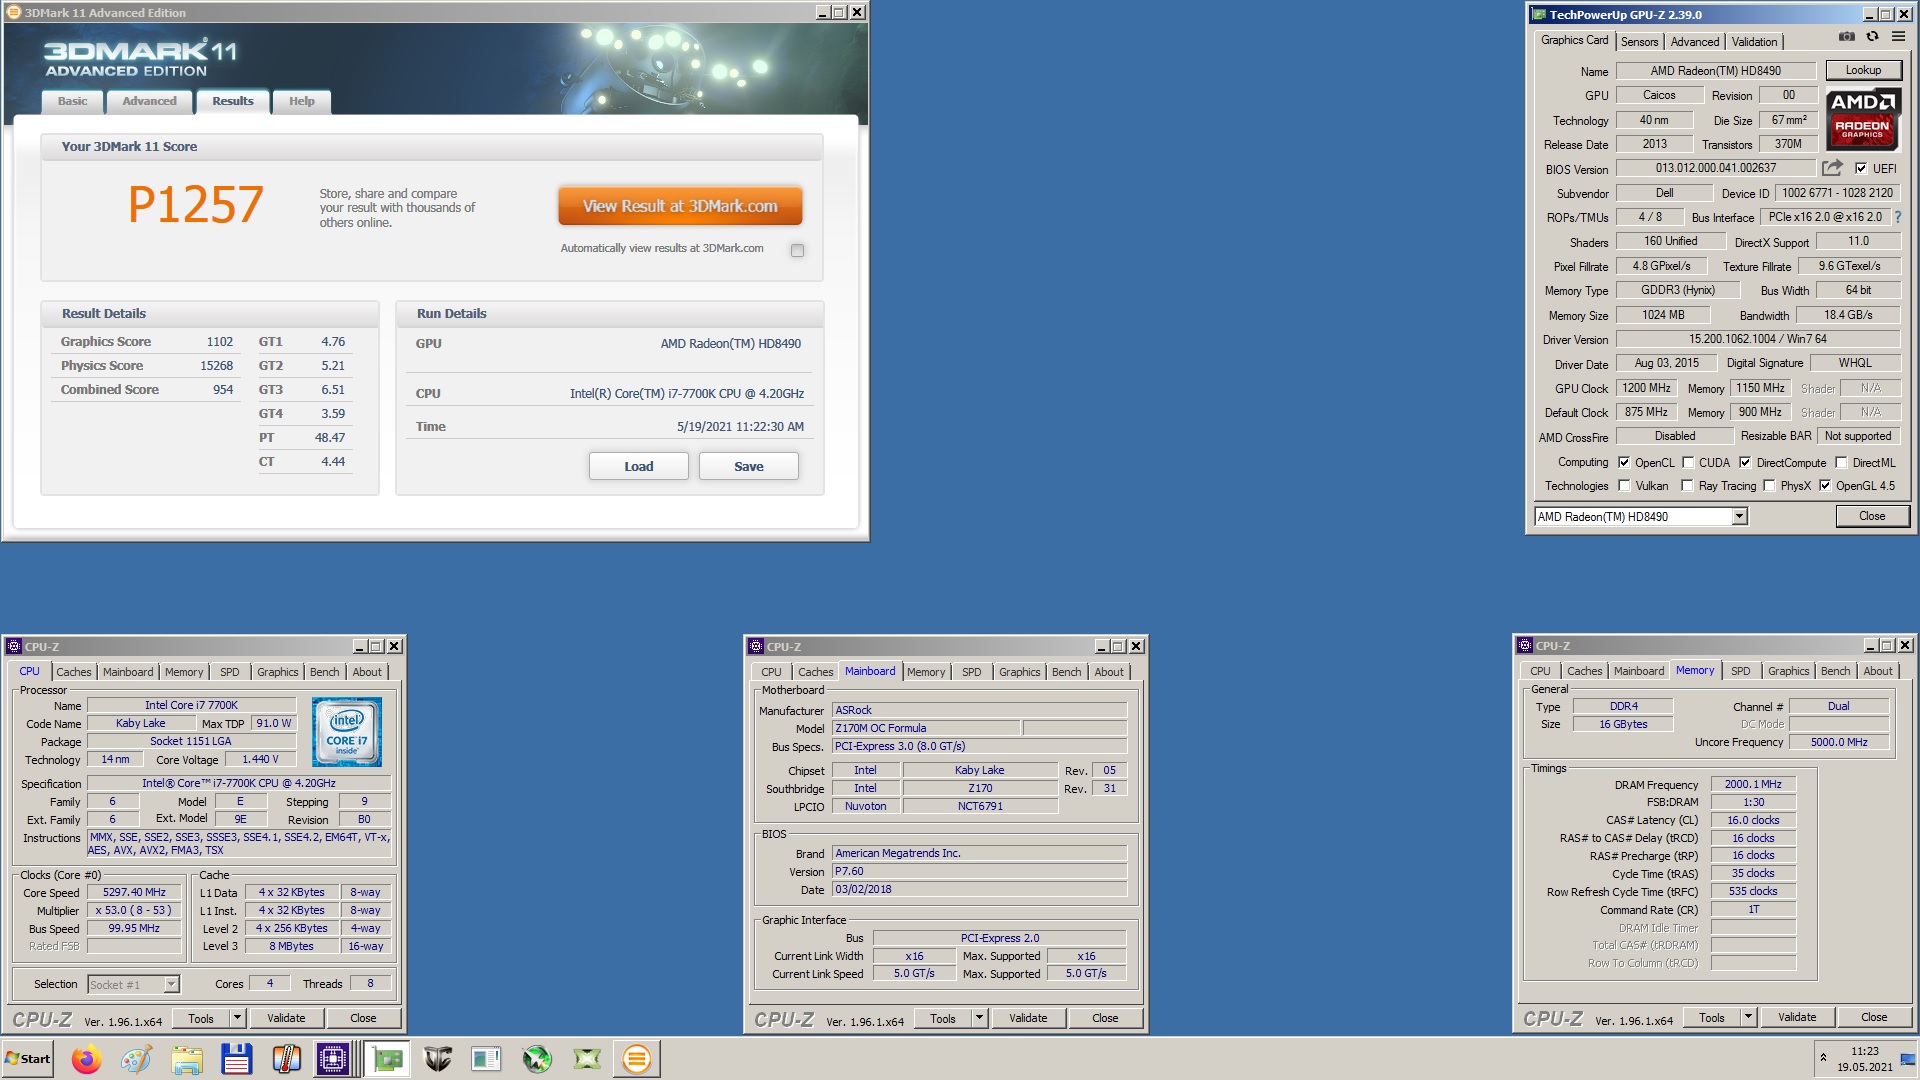Click Tools button in CPU-Z Memory window
The height and width of the screenshot is (1080, 1920).
(1711, 1017)
